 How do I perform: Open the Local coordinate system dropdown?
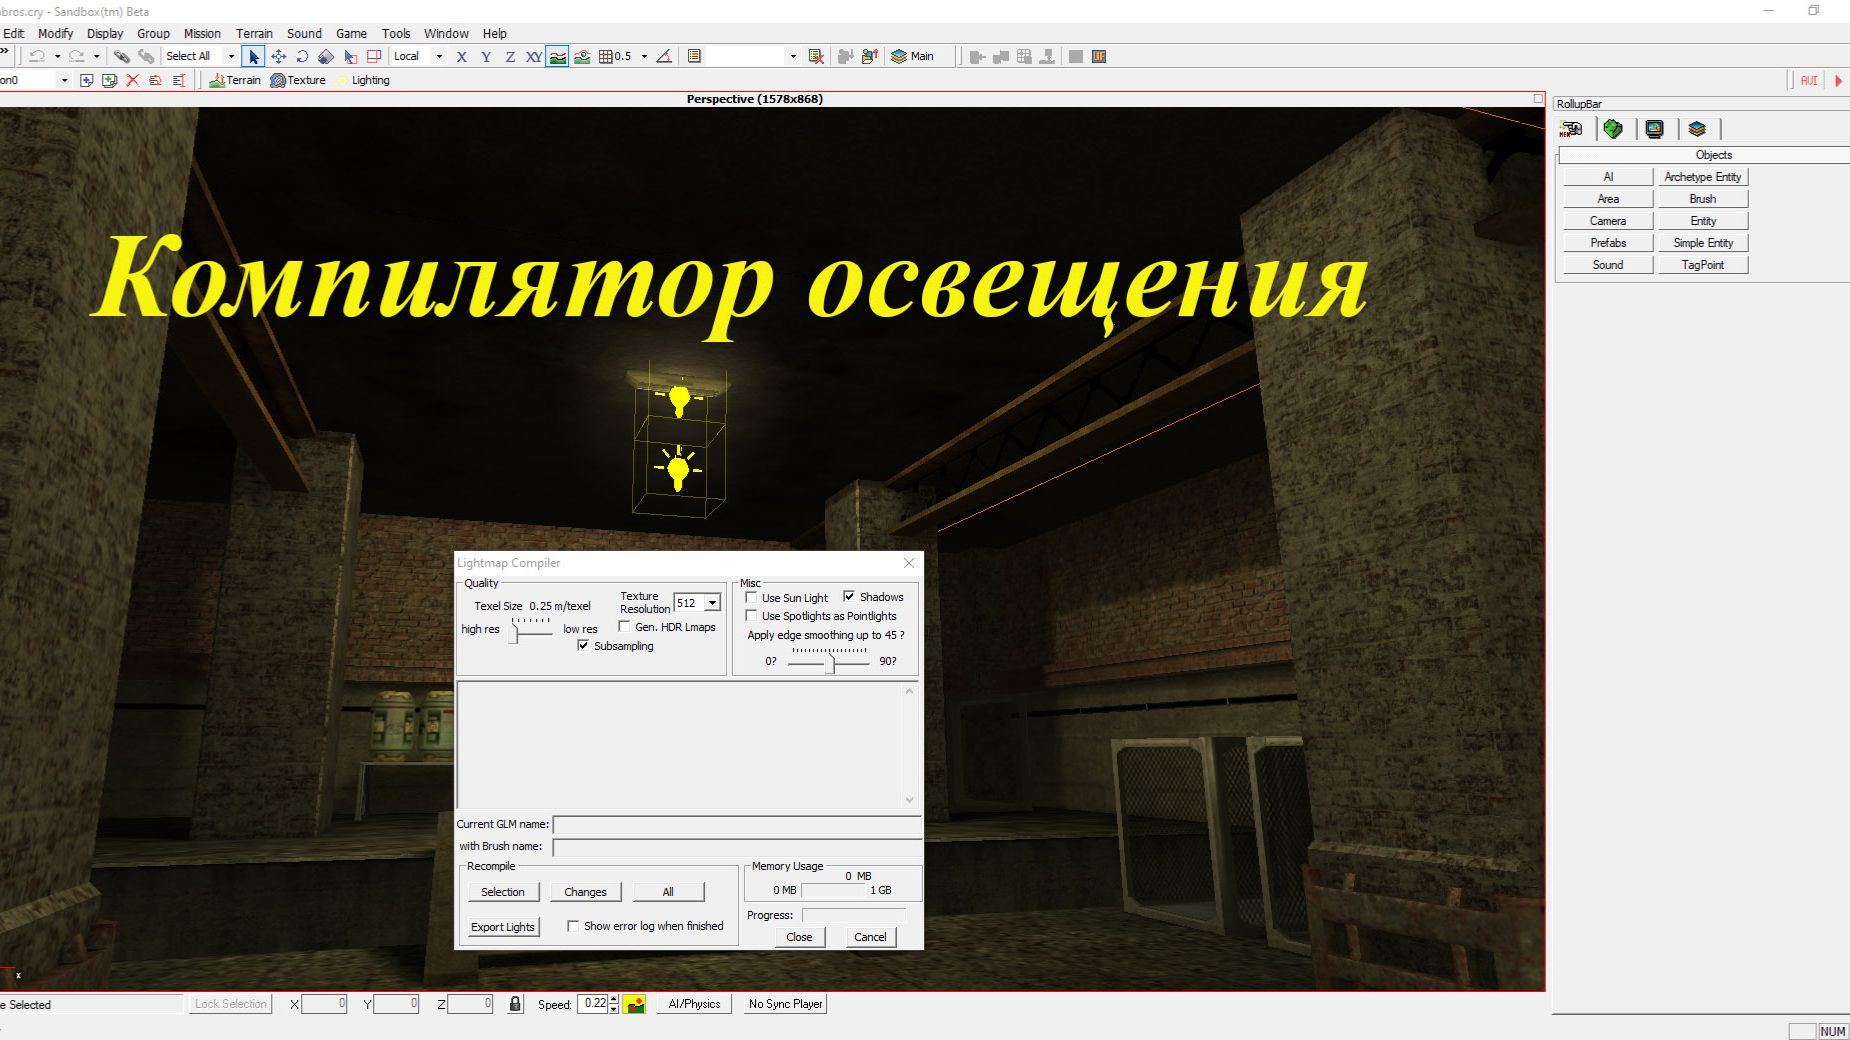pos(438,56)
